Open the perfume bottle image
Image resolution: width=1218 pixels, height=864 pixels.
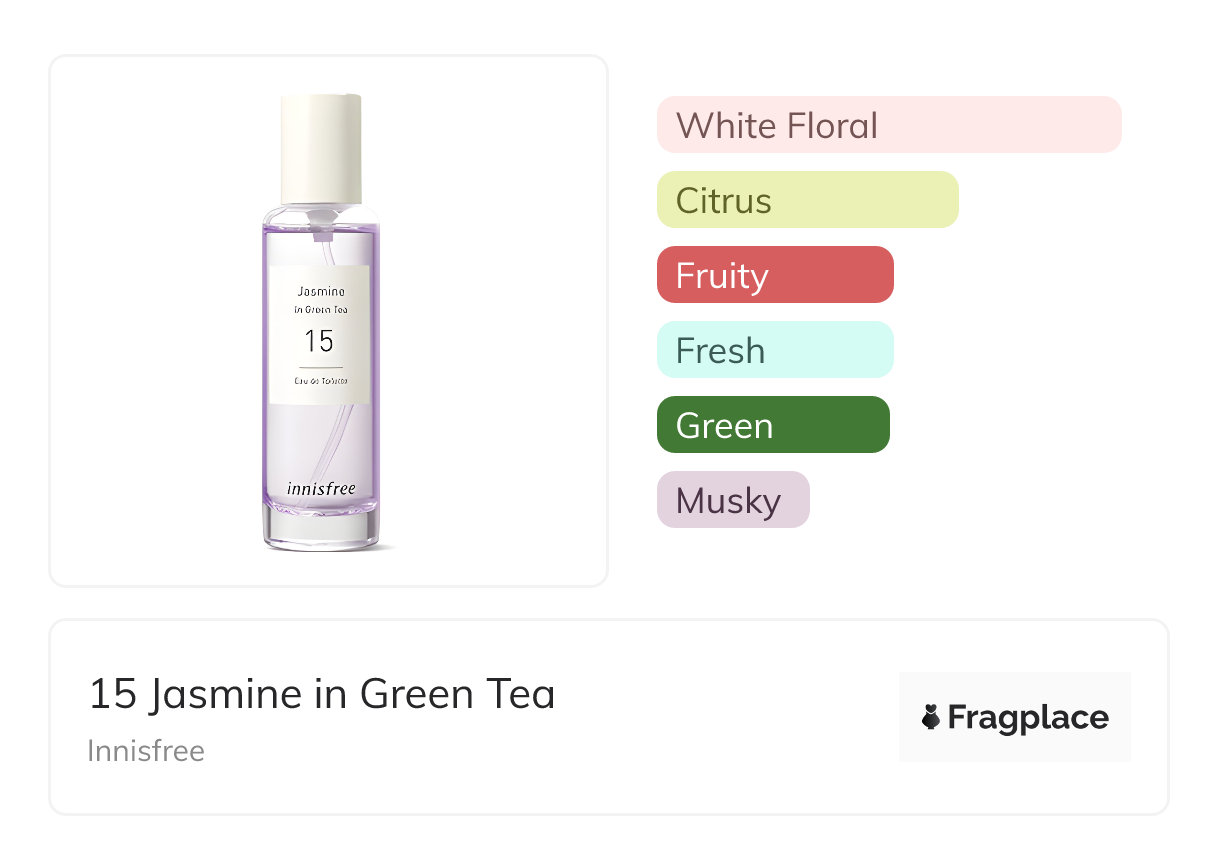321,320
